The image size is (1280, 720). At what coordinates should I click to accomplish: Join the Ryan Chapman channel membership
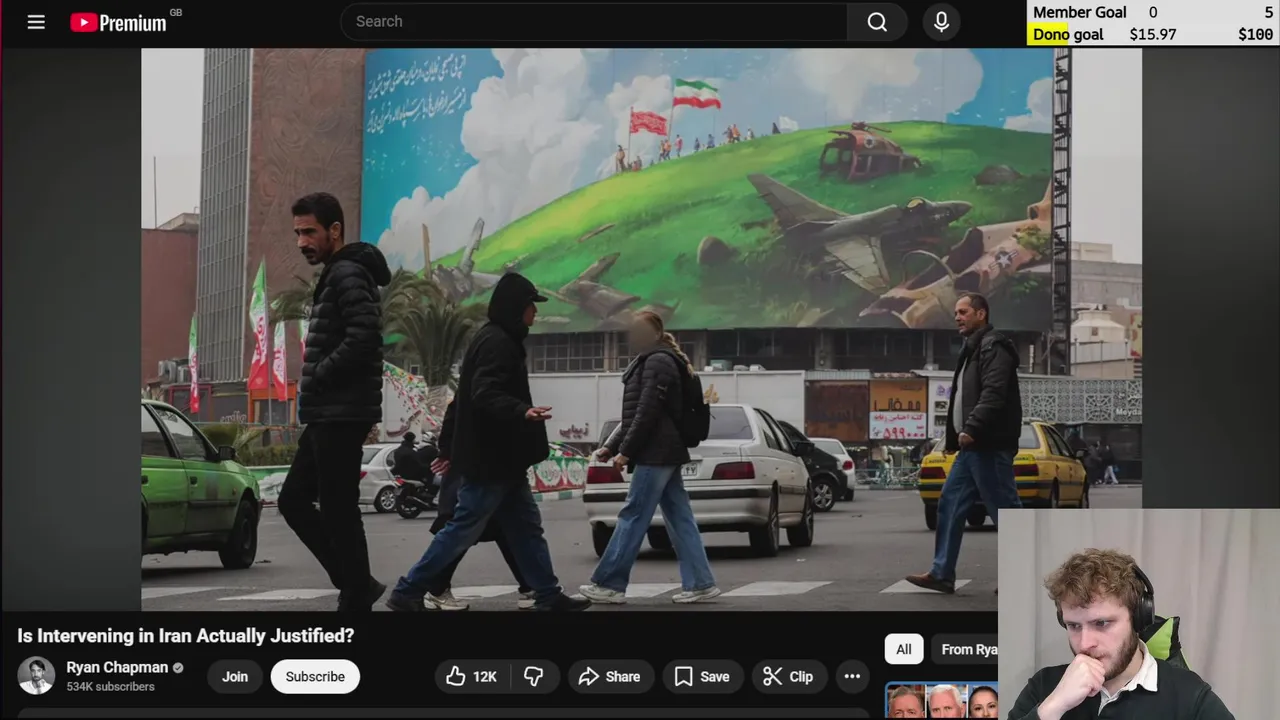(x=235, y=677)
